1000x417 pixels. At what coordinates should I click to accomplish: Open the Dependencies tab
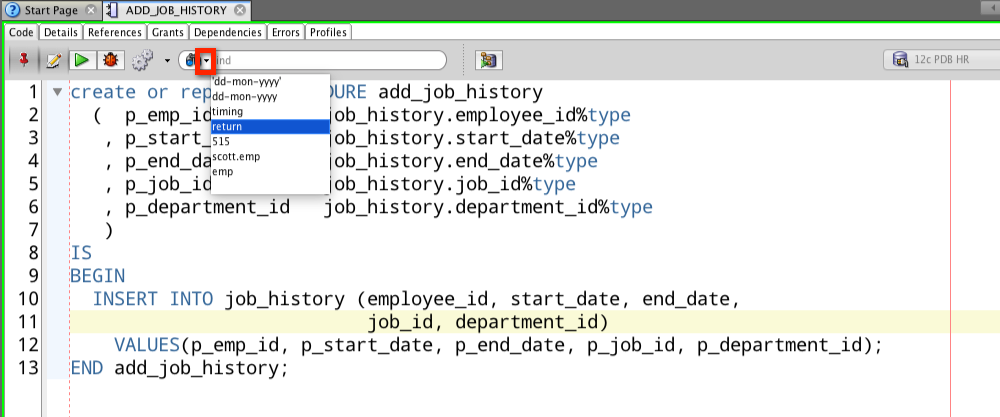pyautogui.click(x=228, y=32)
